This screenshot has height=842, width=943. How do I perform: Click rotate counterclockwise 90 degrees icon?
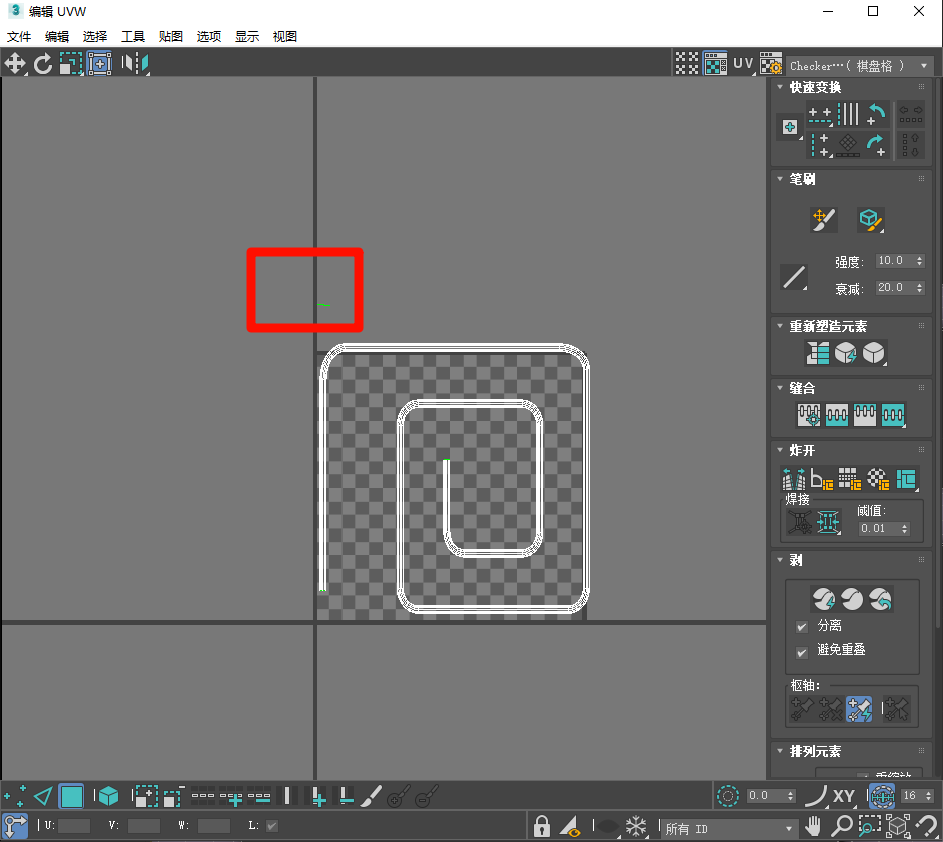pyautogui.click(x=876, y=114)
